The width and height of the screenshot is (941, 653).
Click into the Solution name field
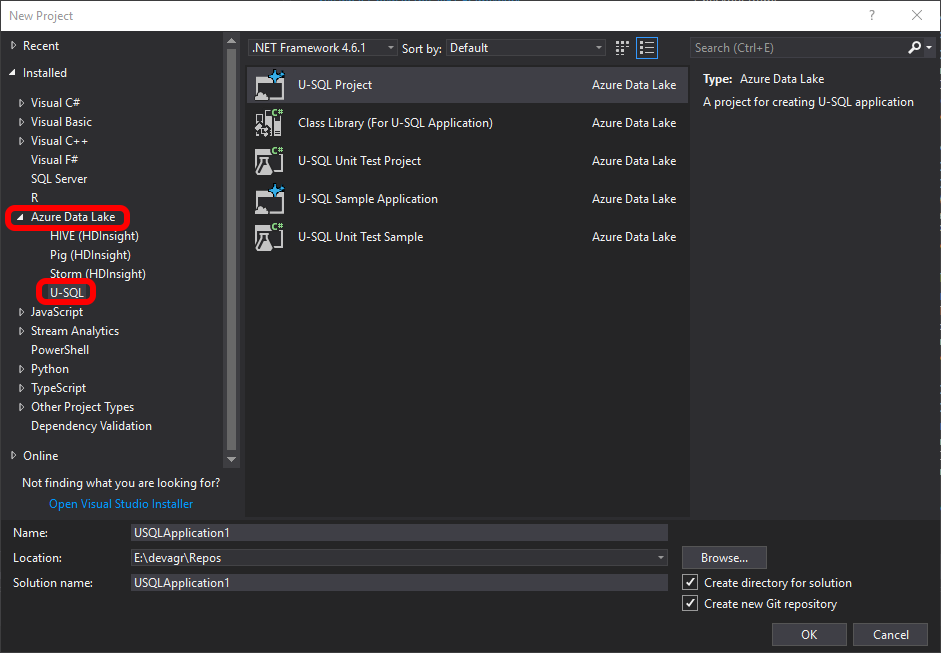(399, 583)
